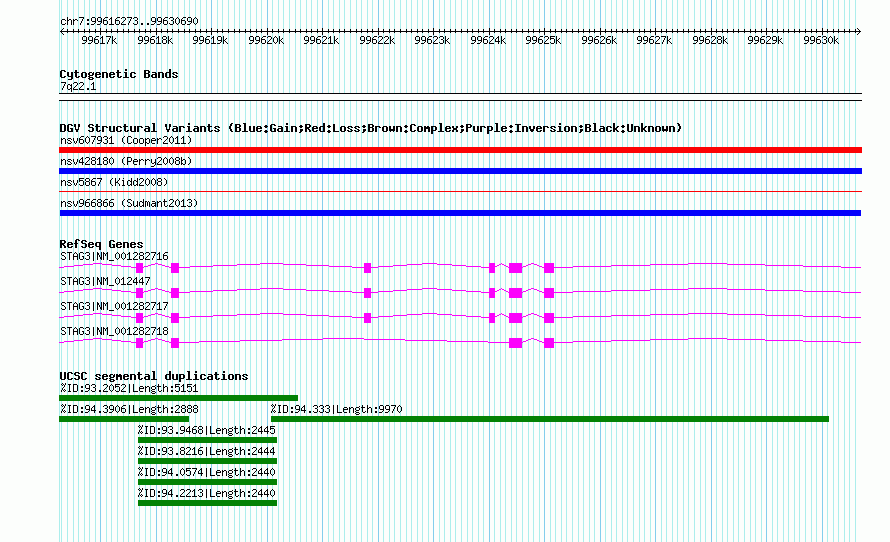Open the STAG3 NM_001282718 transcript label
The height and width of the screenshot is (542, 890).
[114, 331]
